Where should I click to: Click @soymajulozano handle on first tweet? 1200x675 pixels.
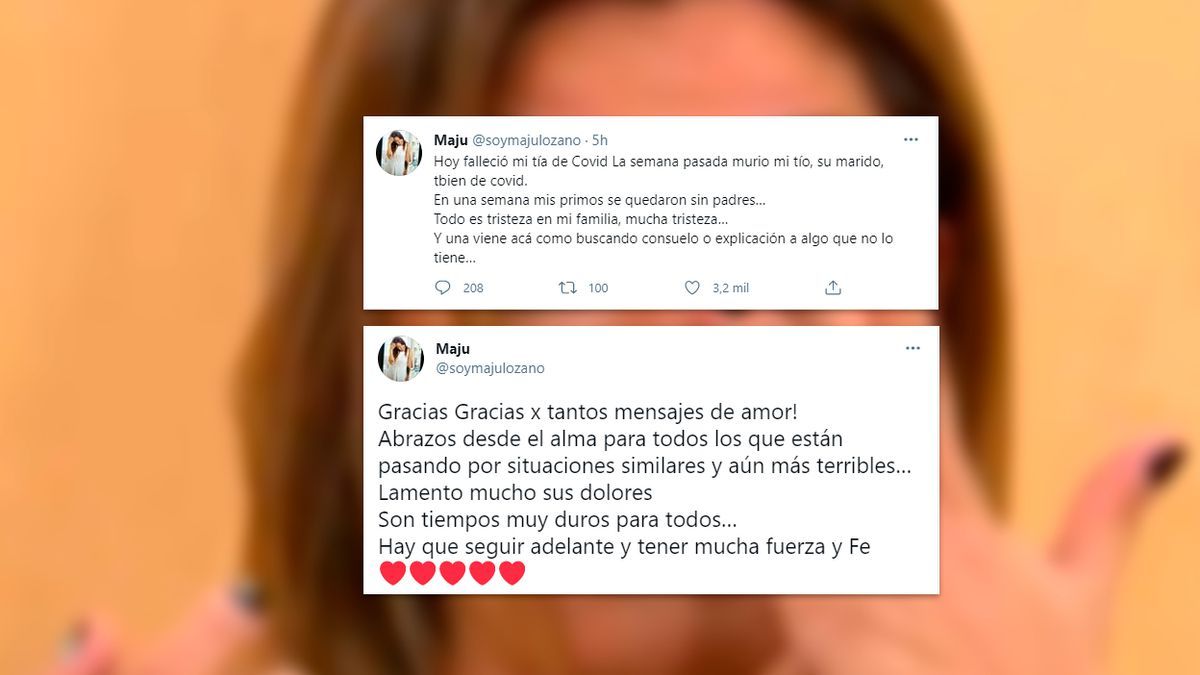point(527,141)
